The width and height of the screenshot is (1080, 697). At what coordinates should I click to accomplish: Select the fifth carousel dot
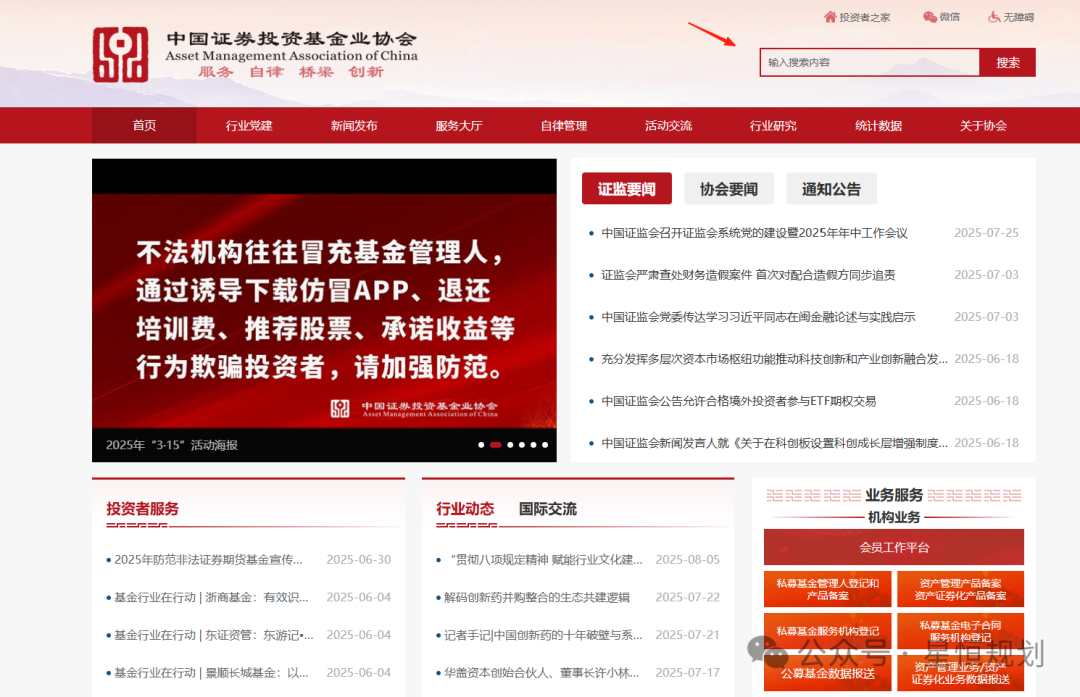coord(533,445)
